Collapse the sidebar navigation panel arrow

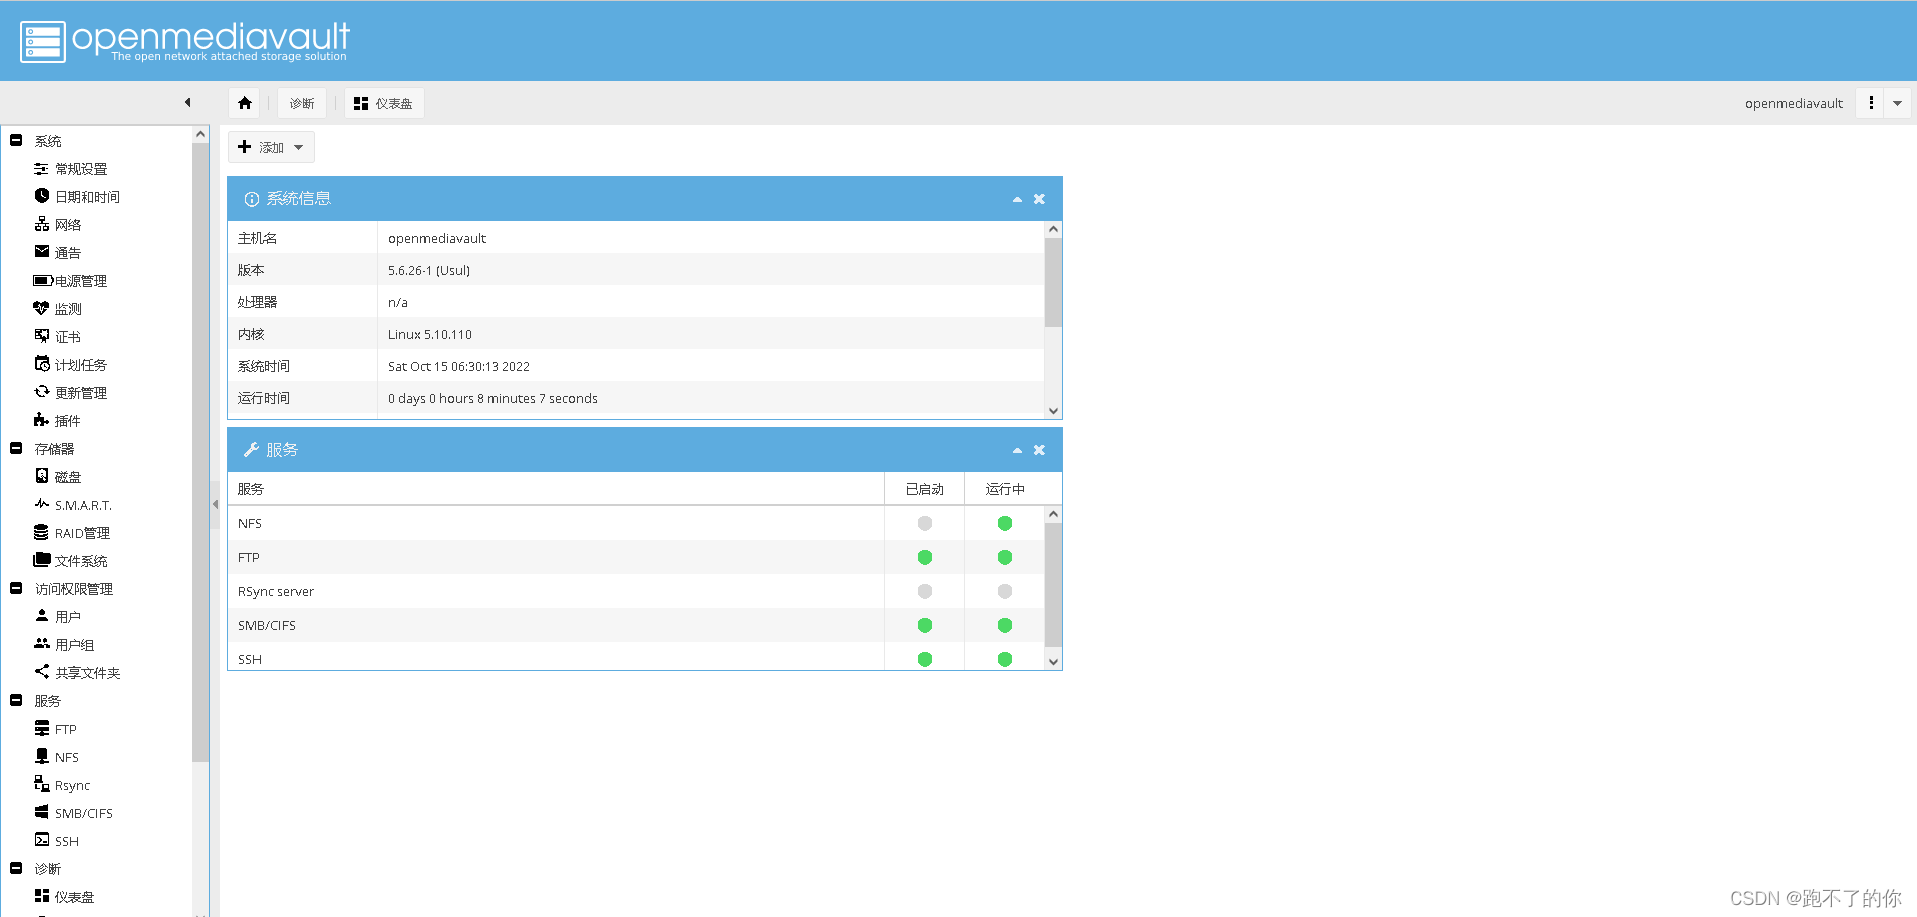[x=187, y=102]
